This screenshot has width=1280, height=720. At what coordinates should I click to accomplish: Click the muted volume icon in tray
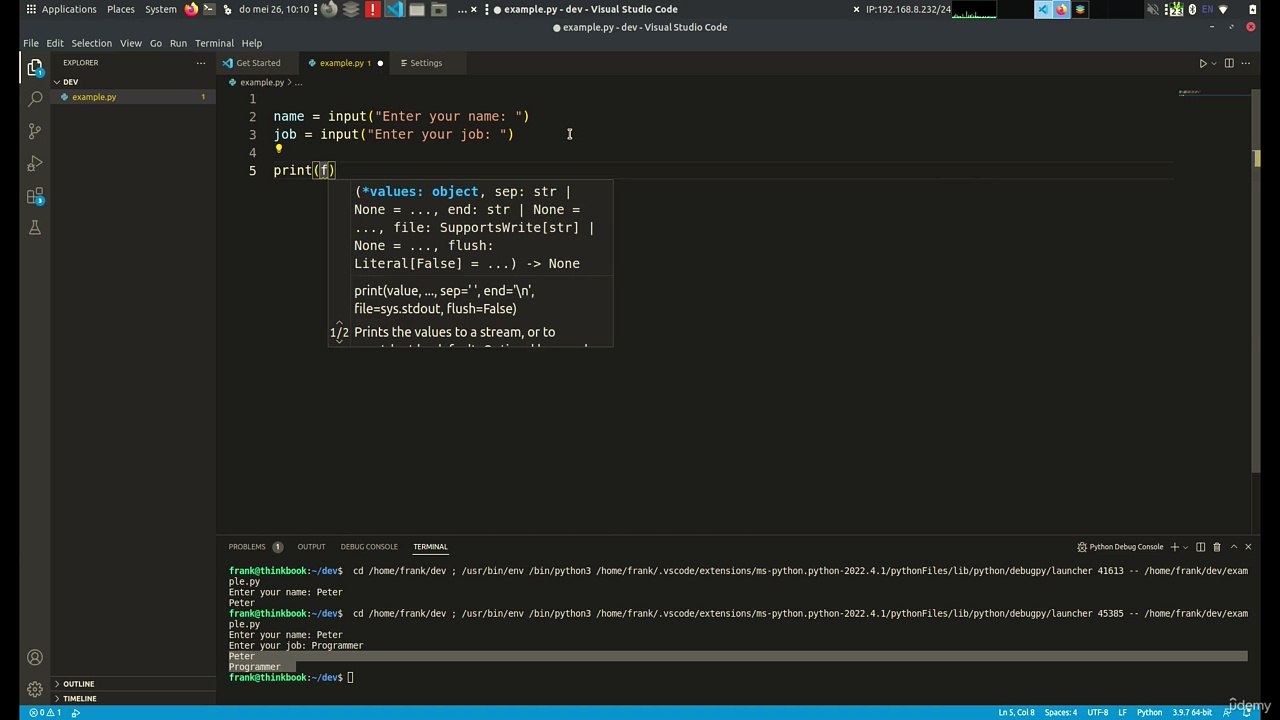tap(1153, 9)
